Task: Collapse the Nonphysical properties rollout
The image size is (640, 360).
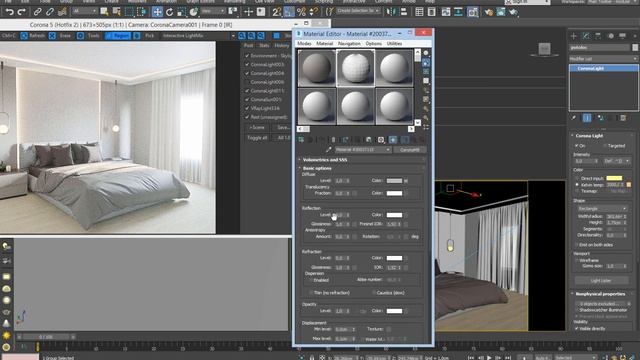Action: [600, 294]
